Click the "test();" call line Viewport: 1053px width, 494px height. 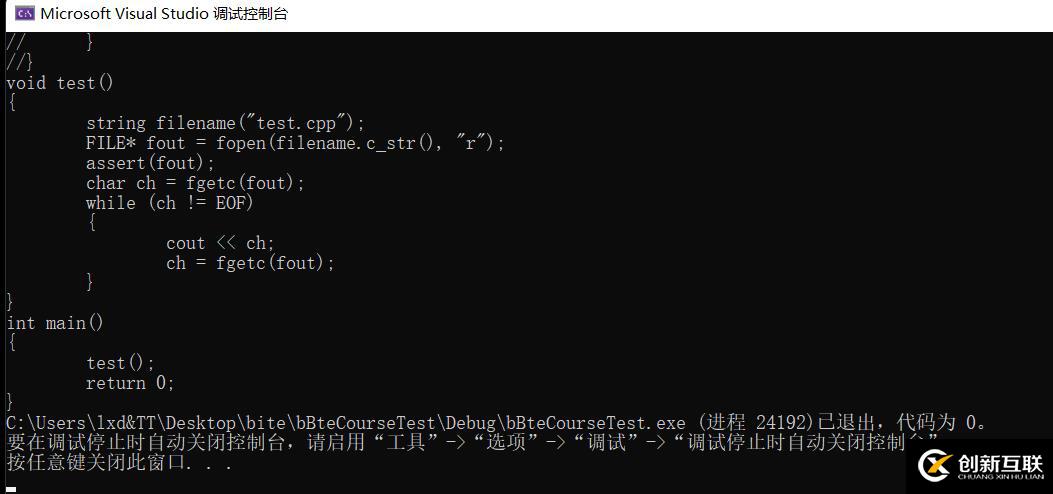[x=120, y=363]
